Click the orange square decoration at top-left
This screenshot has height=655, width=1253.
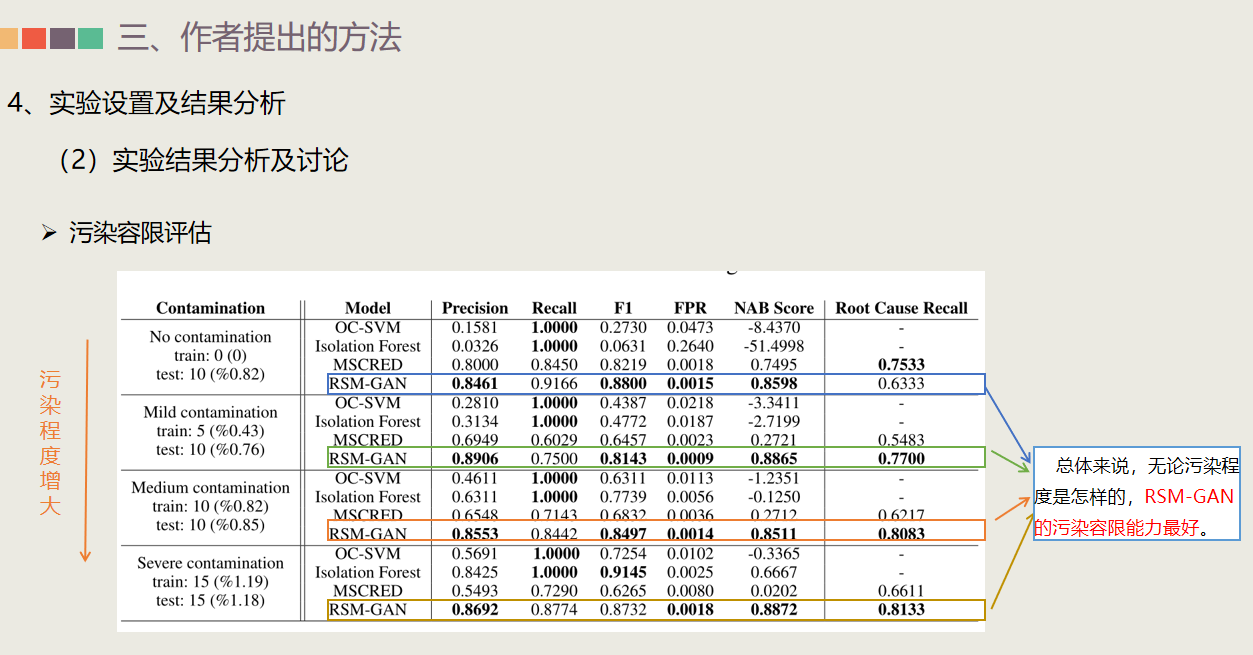pos(8,38)
